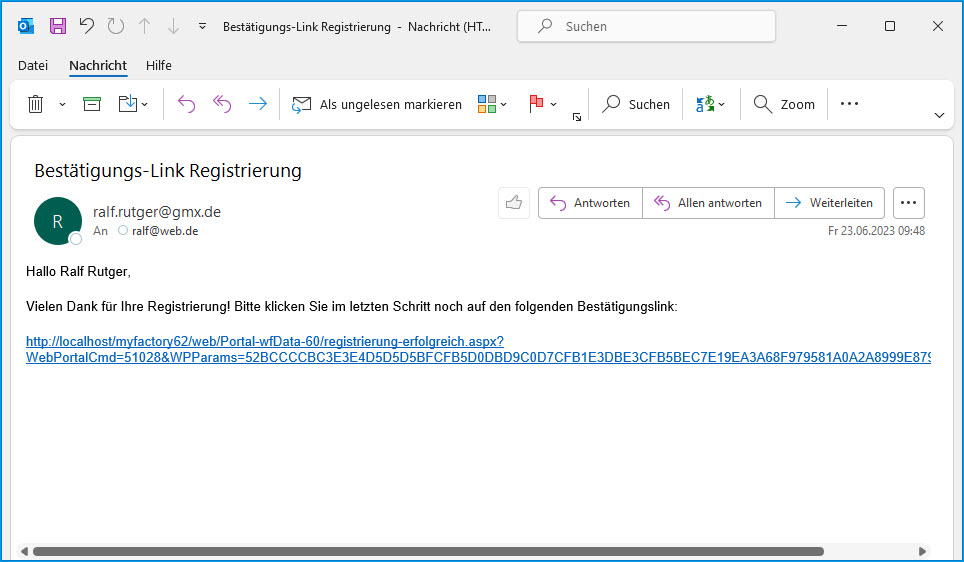Click the Forward arrow icon in ribbon
Screen dimensions: 964x562
click(x=257, y=104)
